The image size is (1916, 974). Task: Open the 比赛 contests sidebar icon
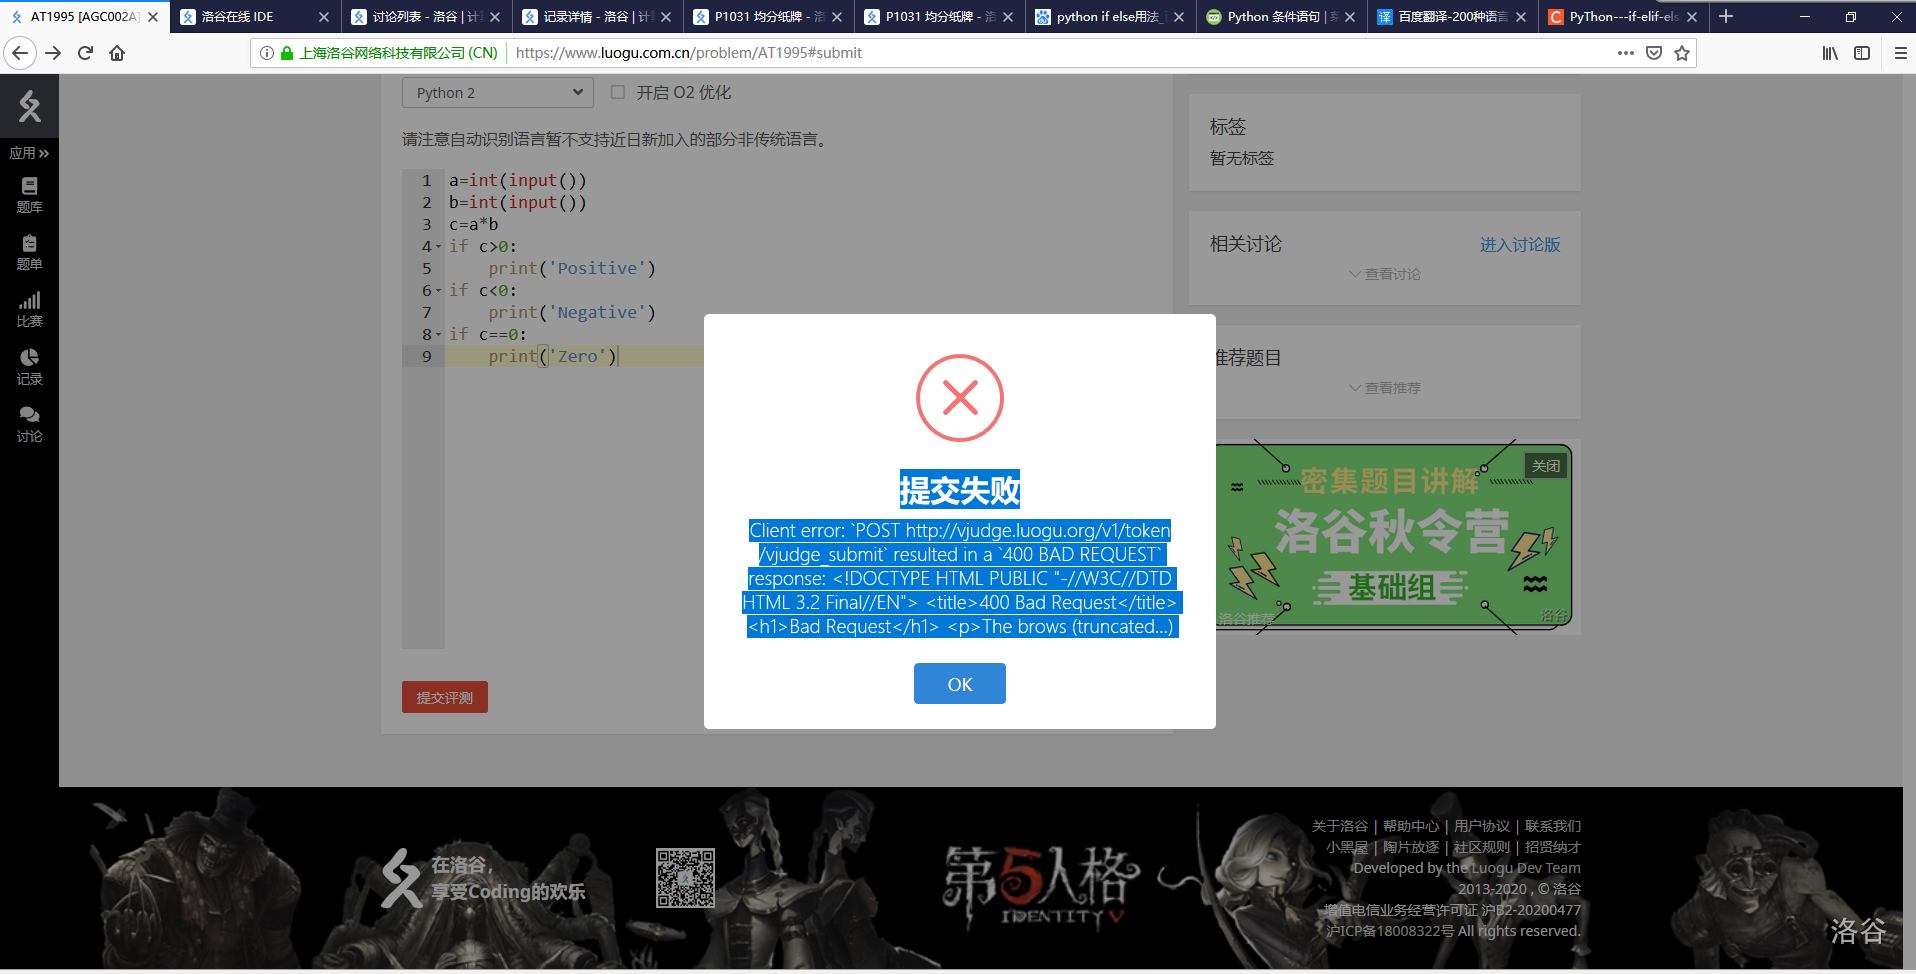(x=29, y=309)
